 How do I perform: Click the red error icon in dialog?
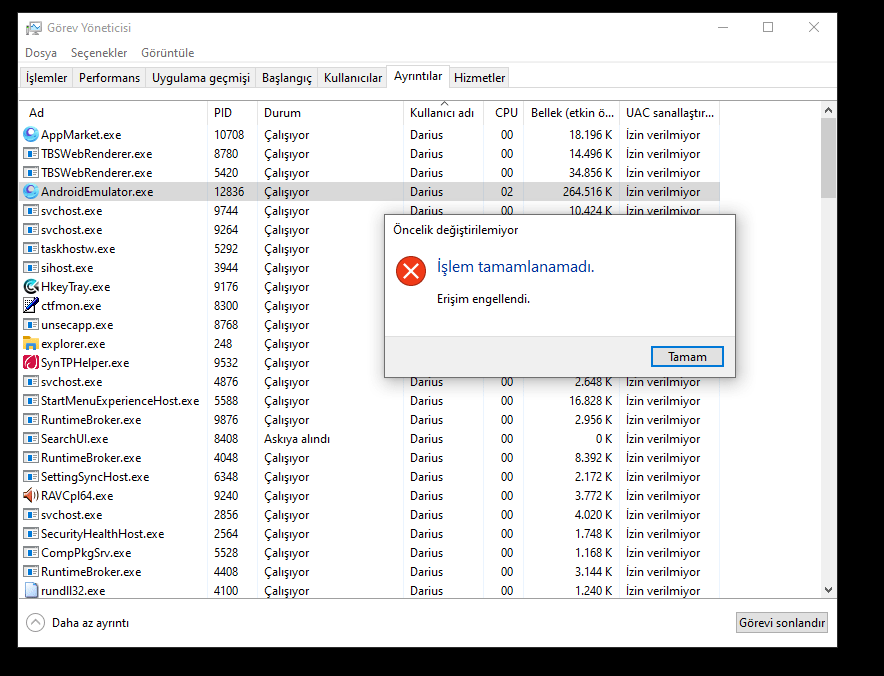(x=411, y=271)
